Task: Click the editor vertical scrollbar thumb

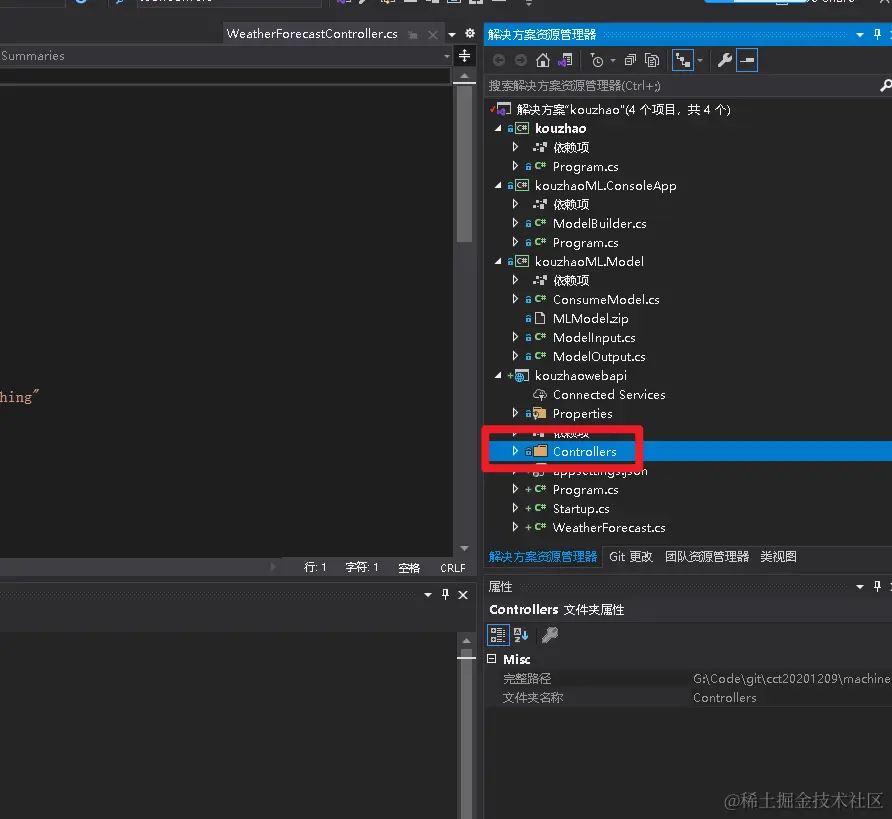Action: coord(464,163)
